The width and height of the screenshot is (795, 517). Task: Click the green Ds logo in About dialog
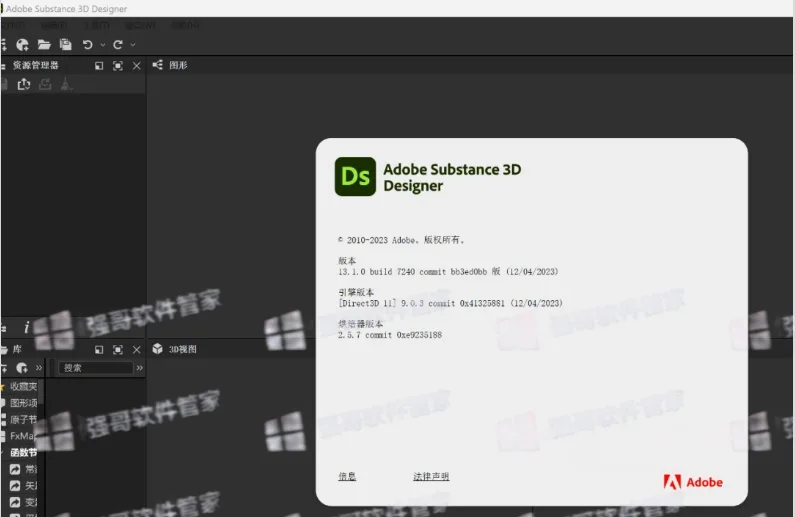tap(355, 176)
